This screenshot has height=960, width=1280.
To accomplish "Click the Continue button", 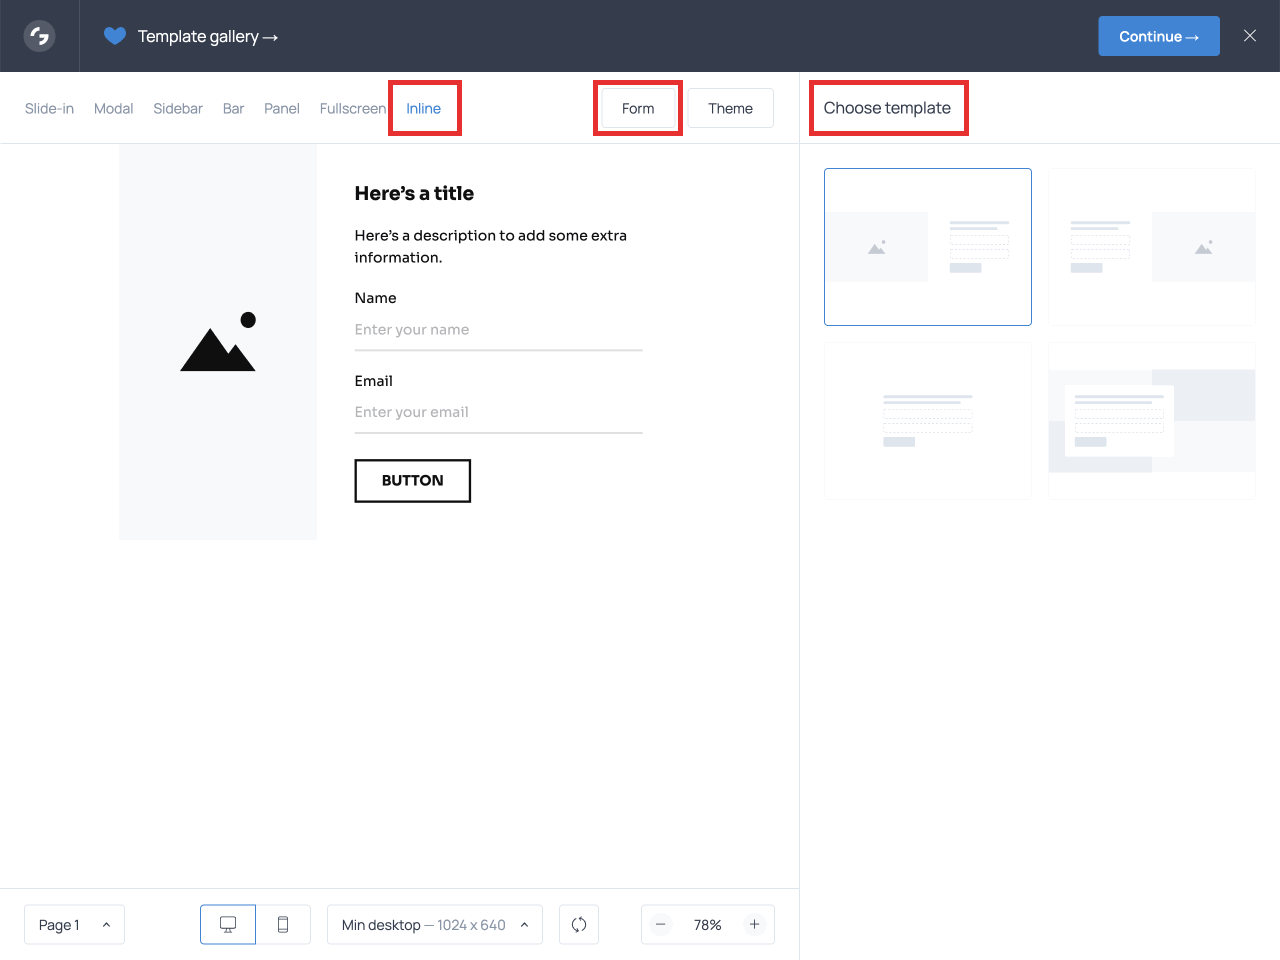I will point(1158,35).
